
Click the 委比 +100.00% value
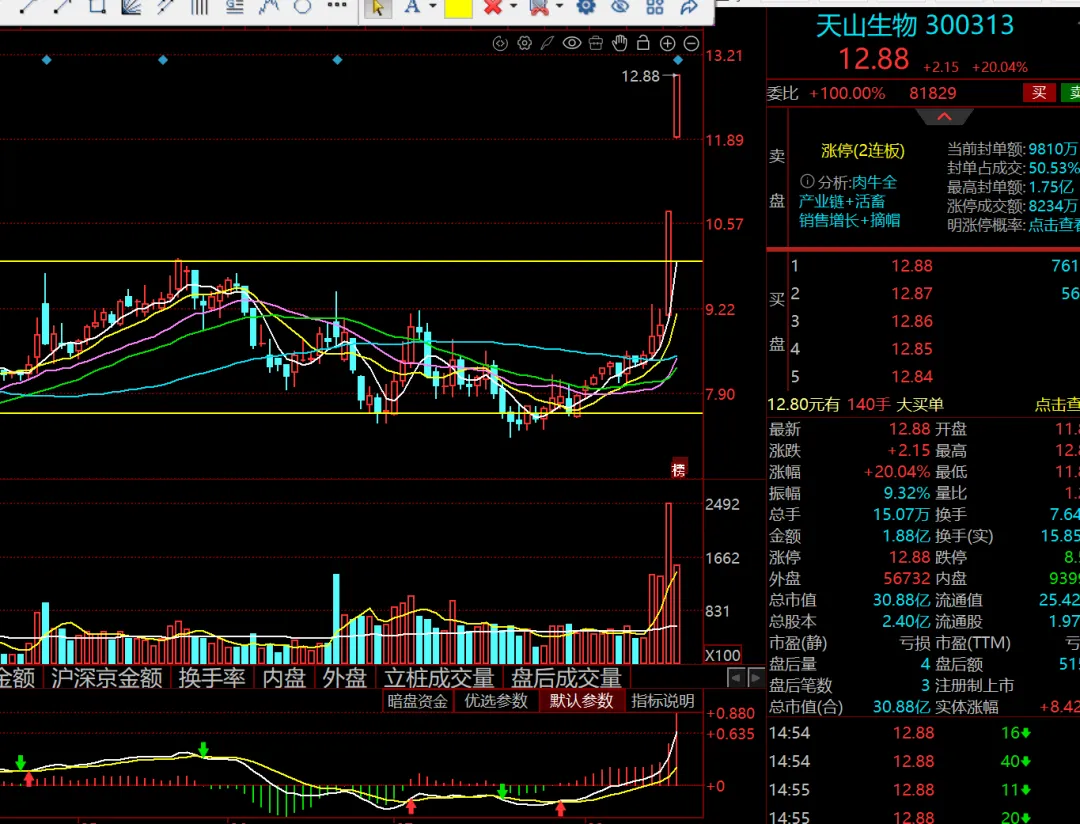tap(847, 93)
